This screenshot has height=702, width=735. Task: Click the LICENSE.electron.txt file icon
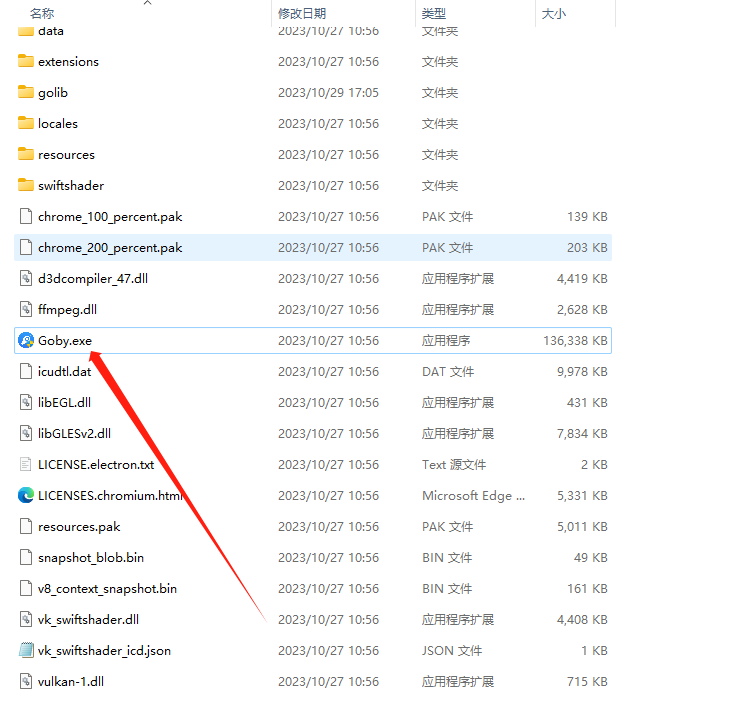point(26,464)
